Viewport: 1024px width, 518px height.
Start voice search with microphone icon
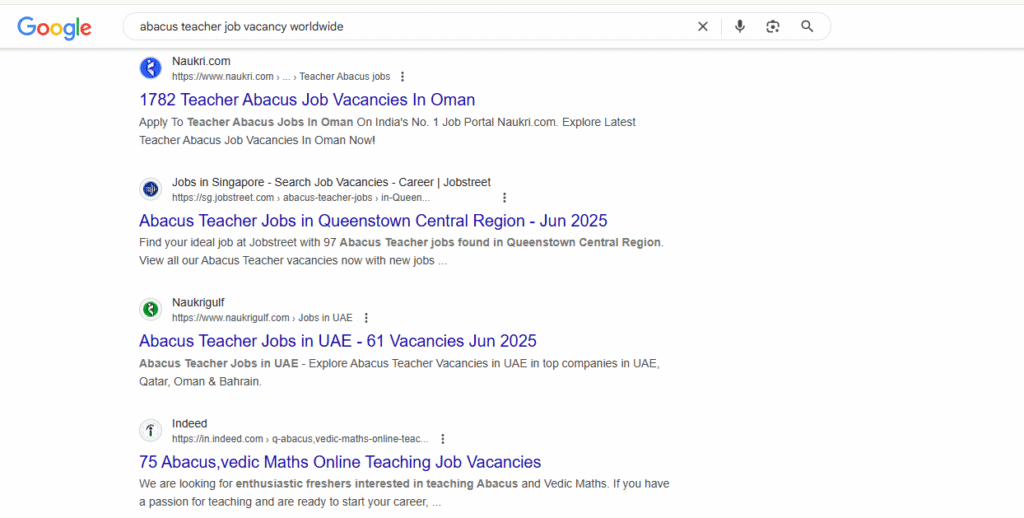[739, 27]
